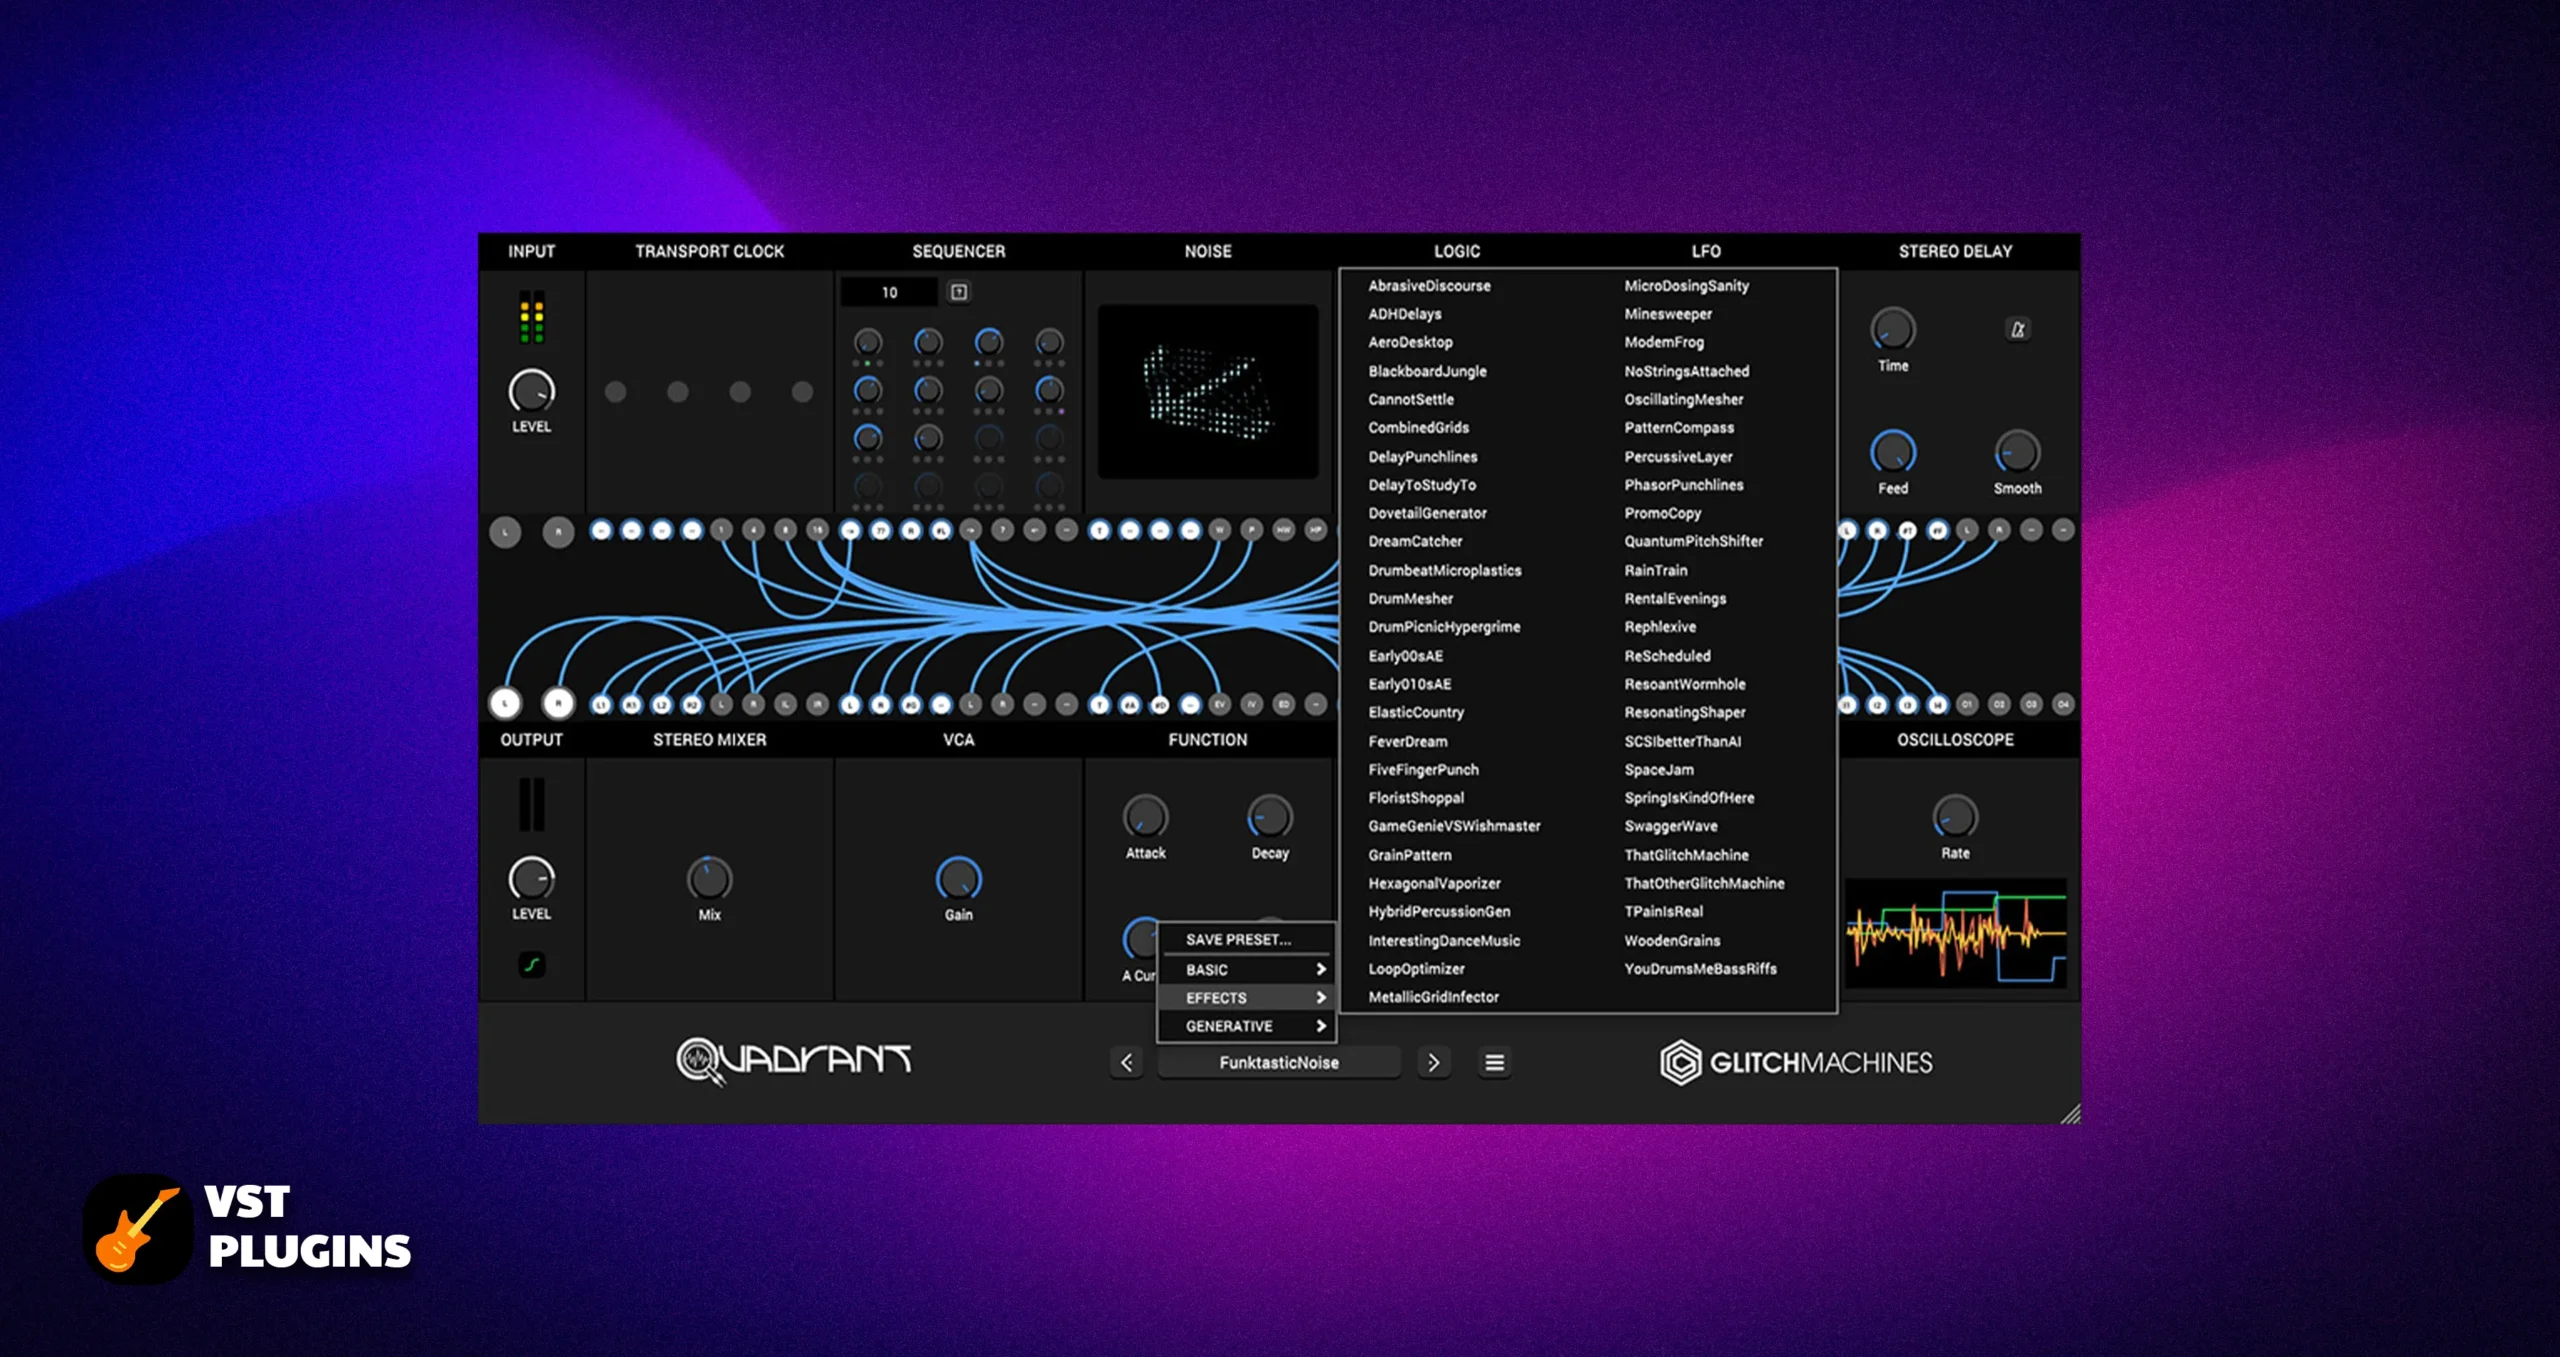Click the Oscilloscope Rate knob
Viewport: 2560px width, 1357px height.
pos(1955,817)
